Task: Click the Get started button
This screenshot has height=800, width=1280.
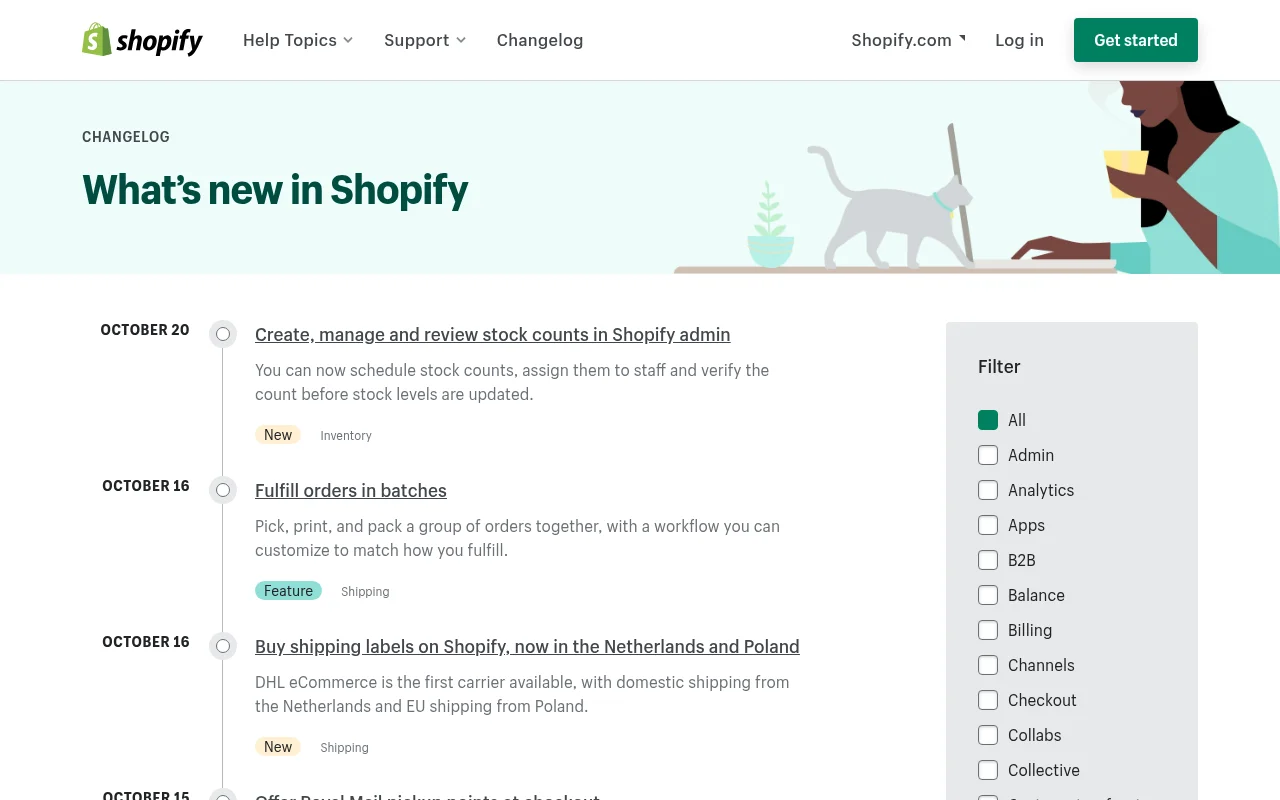Action: coord(1136,40)
